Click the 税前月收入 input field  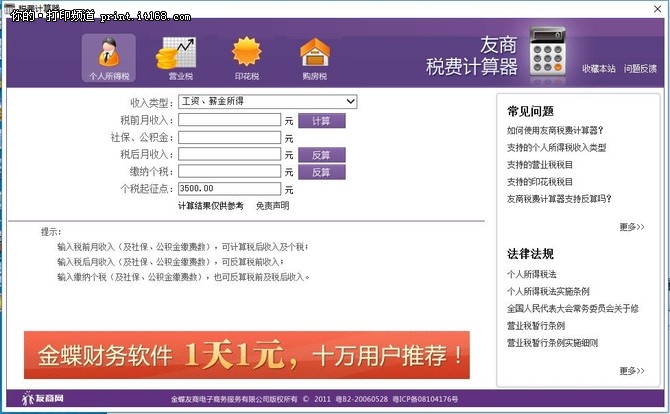[229, 120]
